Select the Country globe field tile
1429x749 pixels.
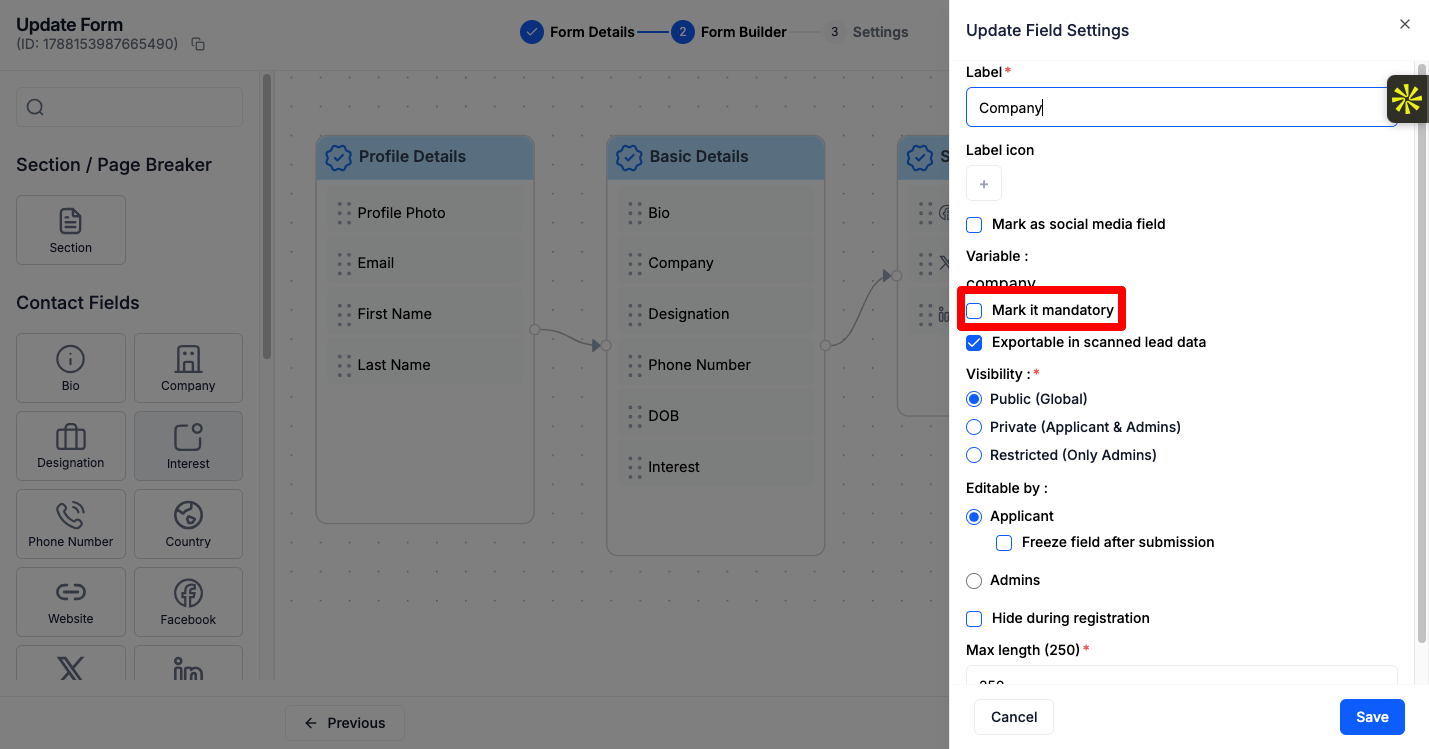[188, 524]
